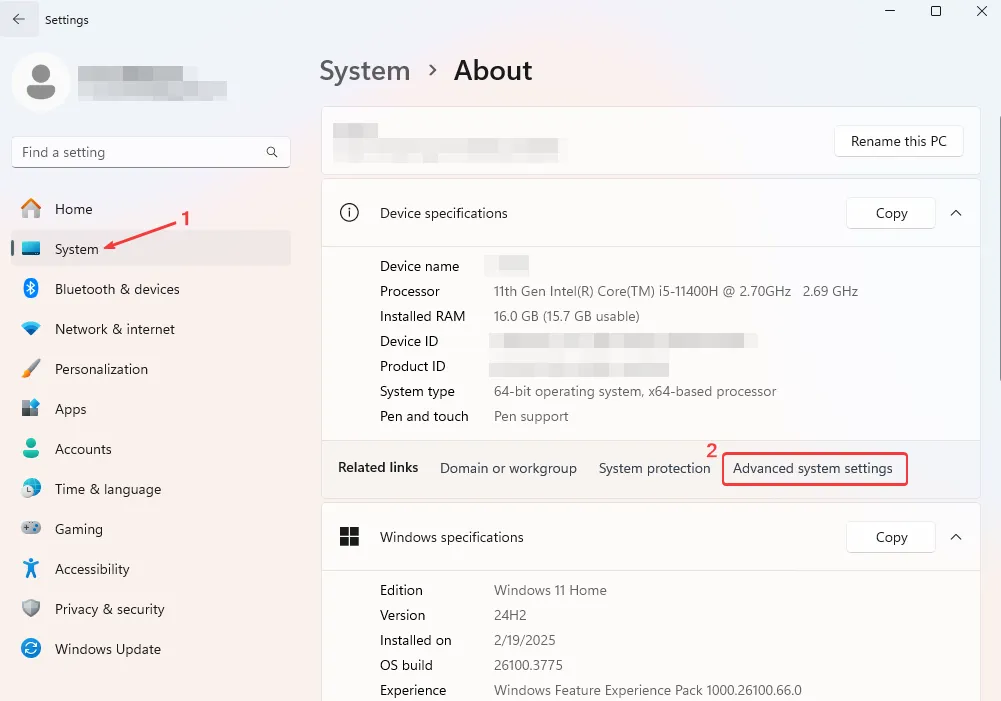This screenshot has height=701, width=1001.
Task: Copy the Device specifications
Action: 891,213
